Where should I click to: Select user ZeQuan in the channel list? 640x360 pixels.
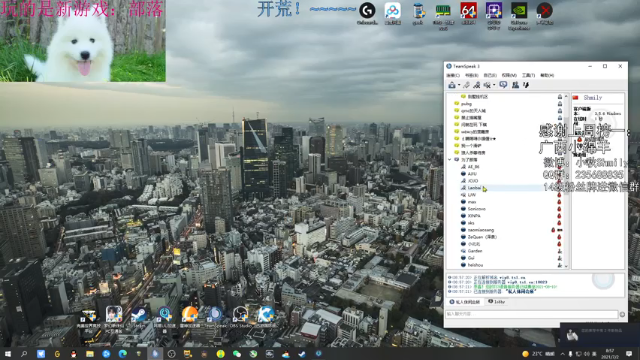pyautogui.click(x=482, y=237)
